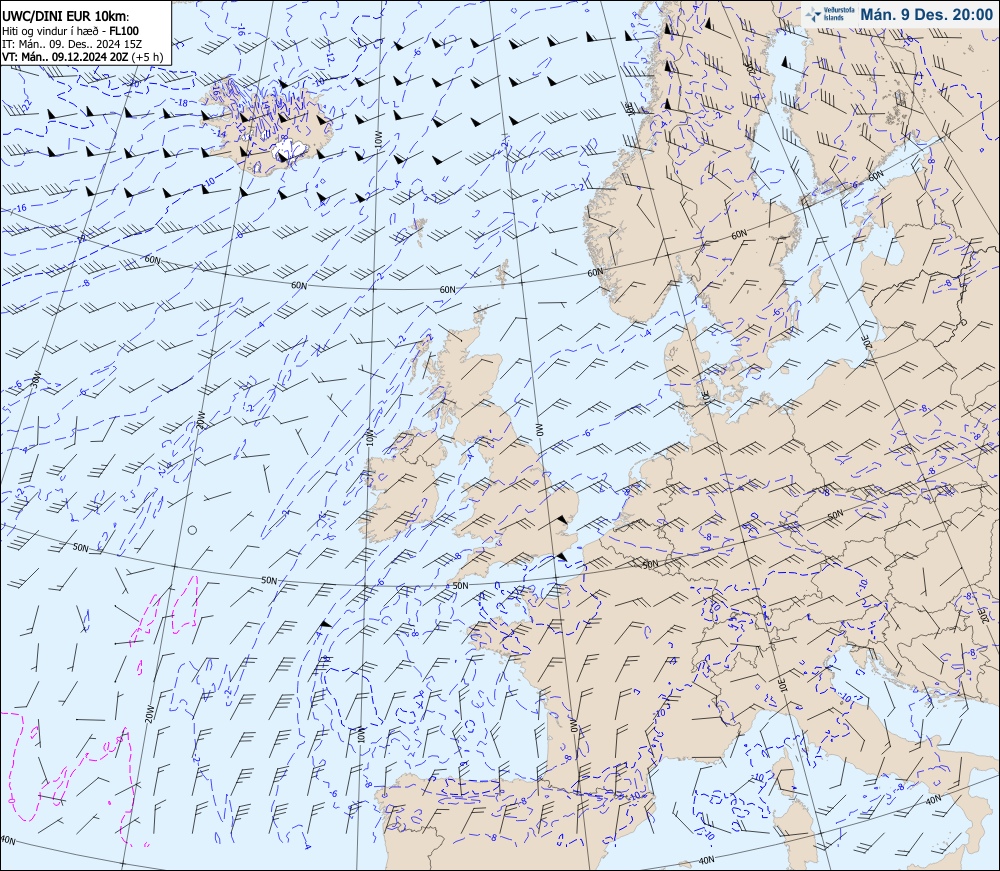Click the "IT: Mán.. 09. Des.. 2024 15Z" line
Image resolution: width=1000 pixels, height=871 pixels.
coord(72,43)
